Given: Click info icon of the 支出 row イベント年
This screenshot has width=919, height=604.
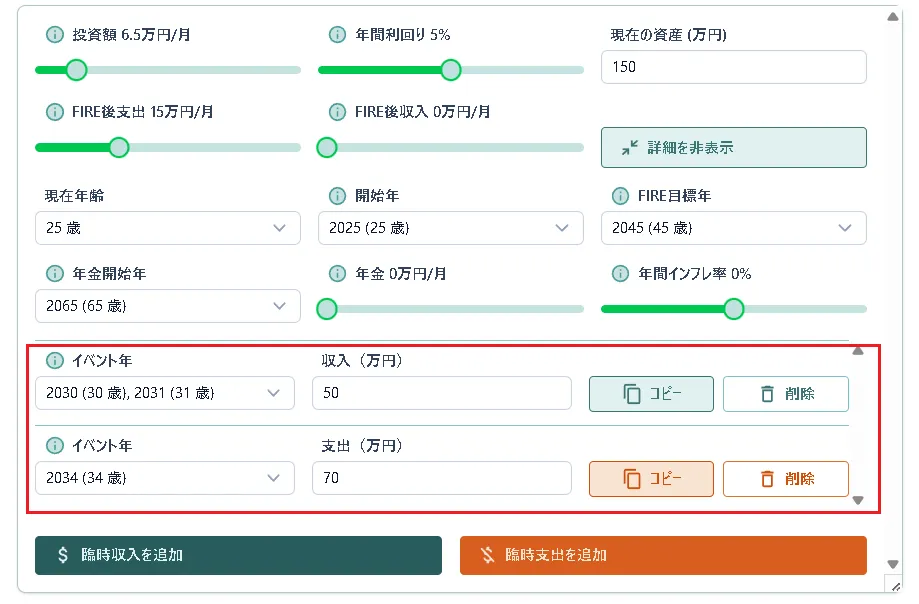Looking at the screenshot, I should tap(55, 446).
